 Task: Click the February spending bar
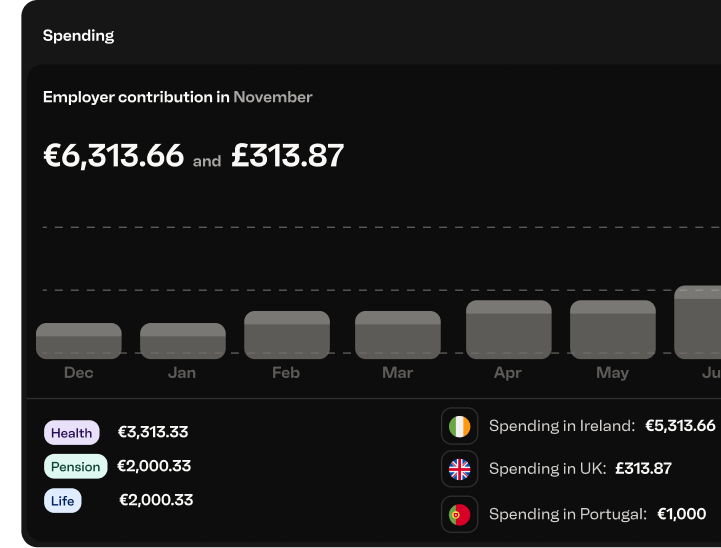tap(287, 335)
